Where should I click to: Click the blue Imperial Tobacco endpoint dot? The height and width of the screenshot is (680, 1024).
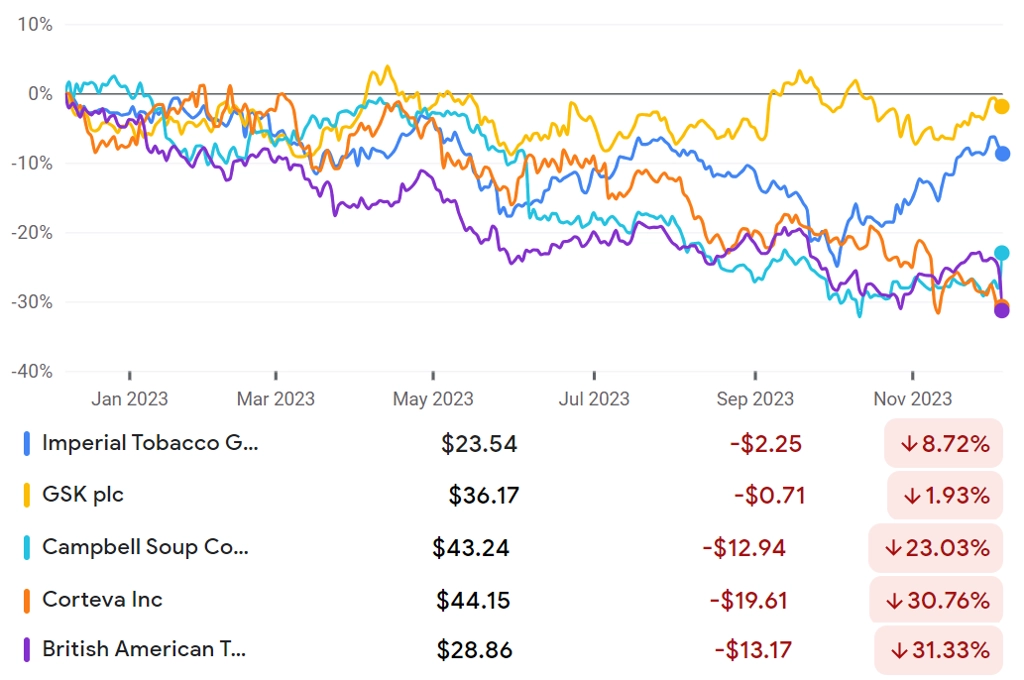(x=1002, y=154)
